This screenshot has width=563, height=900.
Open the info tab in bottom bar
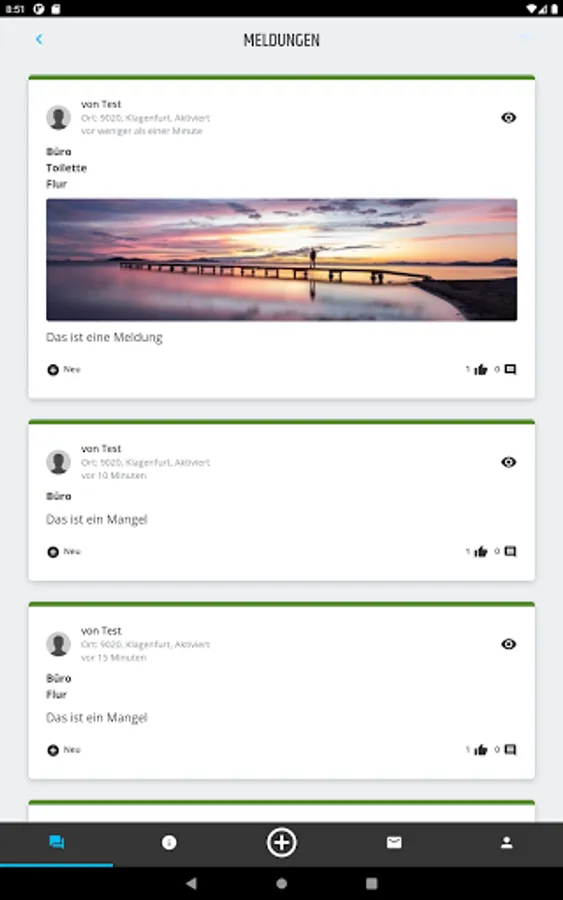click(x=169, y=843)
